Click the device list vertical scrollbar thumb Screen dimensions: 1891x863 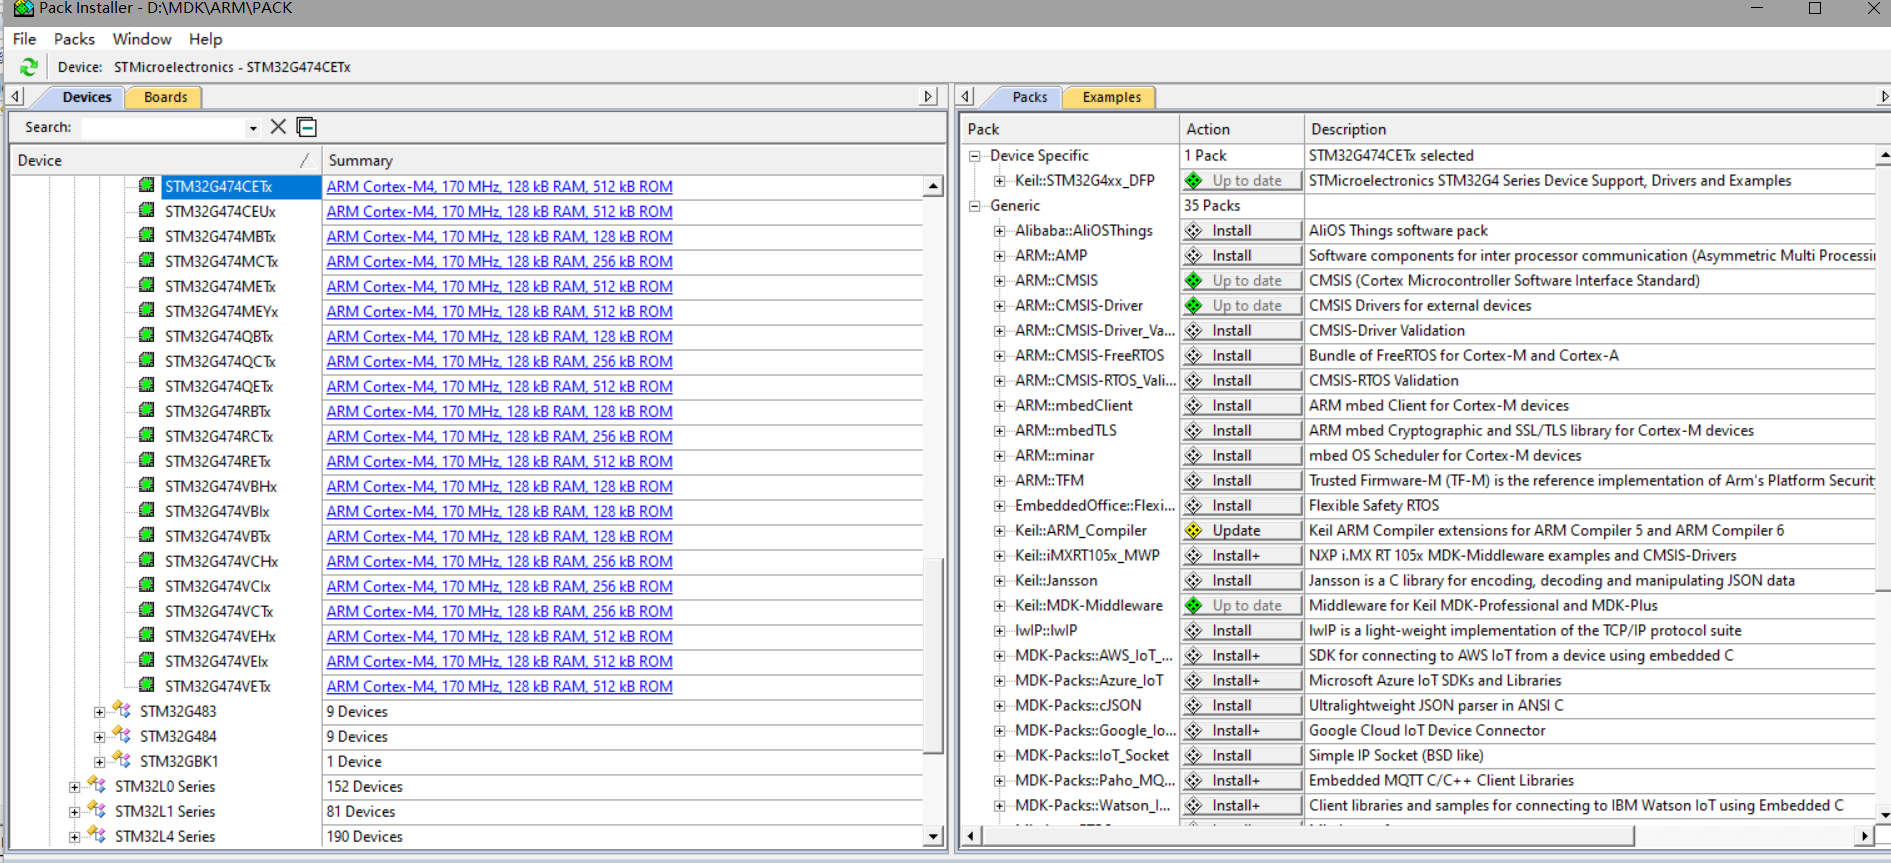click(x=933, y=655)
